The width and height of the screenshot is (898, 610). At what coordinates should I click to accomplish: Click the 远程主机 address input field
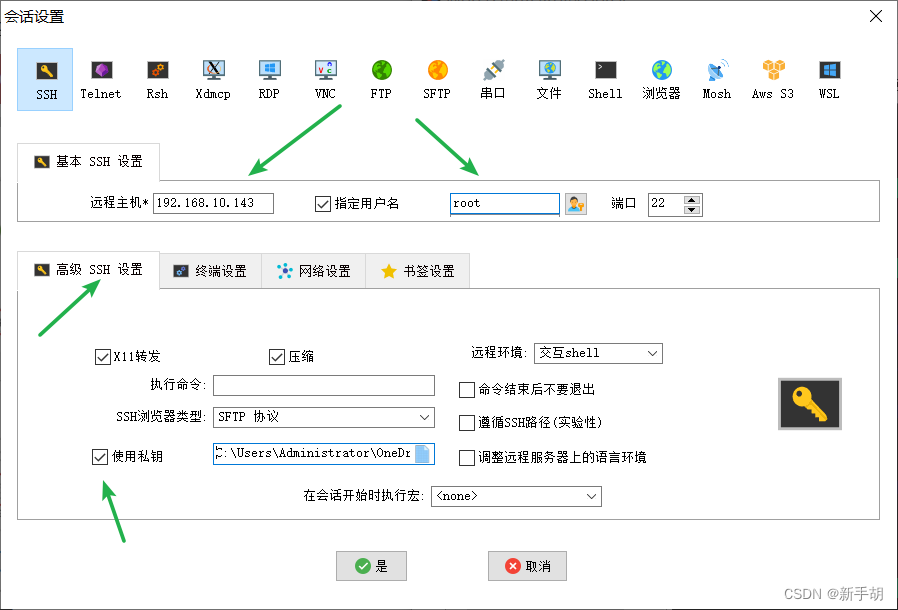click(x=212, y=202)
